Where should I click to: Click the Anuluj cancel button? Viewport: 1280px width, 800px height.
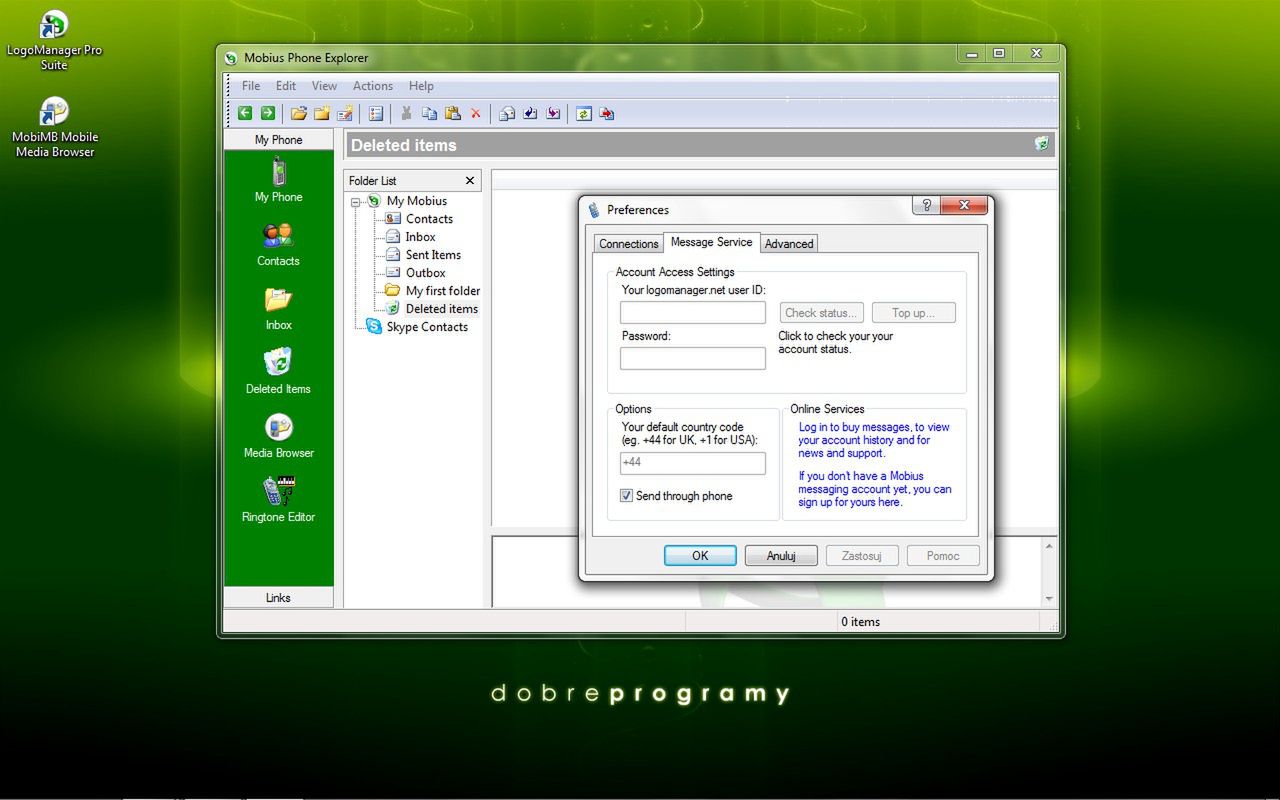tap(781, 556)
